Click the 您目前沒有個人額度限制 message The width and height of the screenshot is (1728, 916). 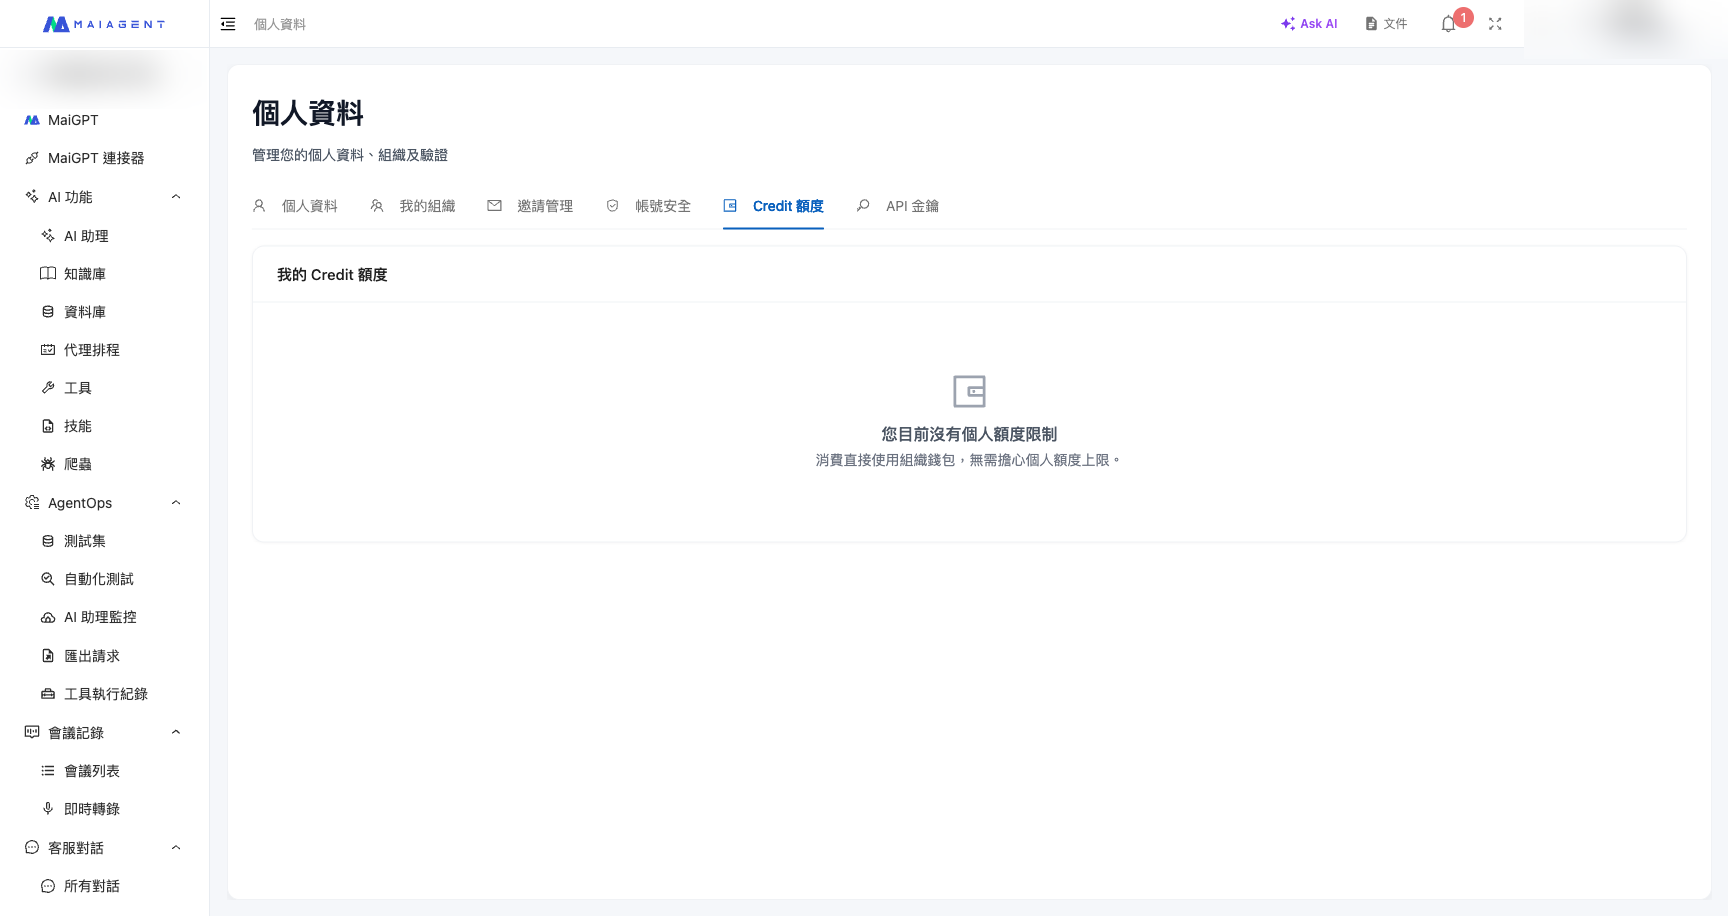(x=969, y=434)
